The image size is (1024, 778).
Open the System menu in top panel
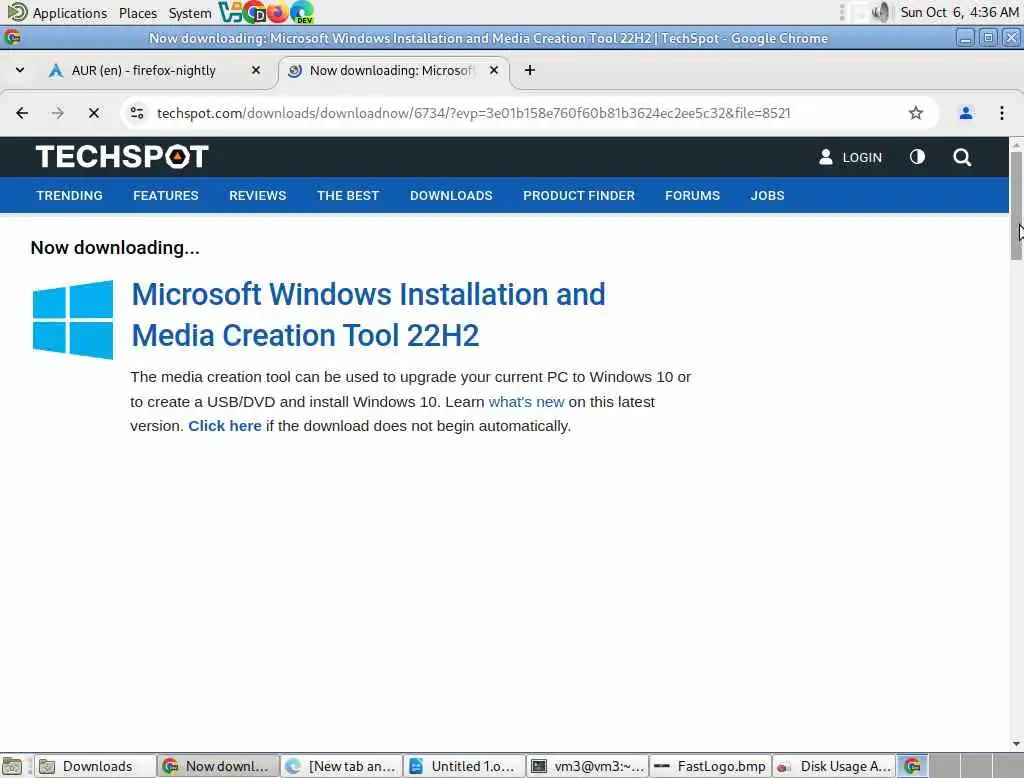pos(190,13)
